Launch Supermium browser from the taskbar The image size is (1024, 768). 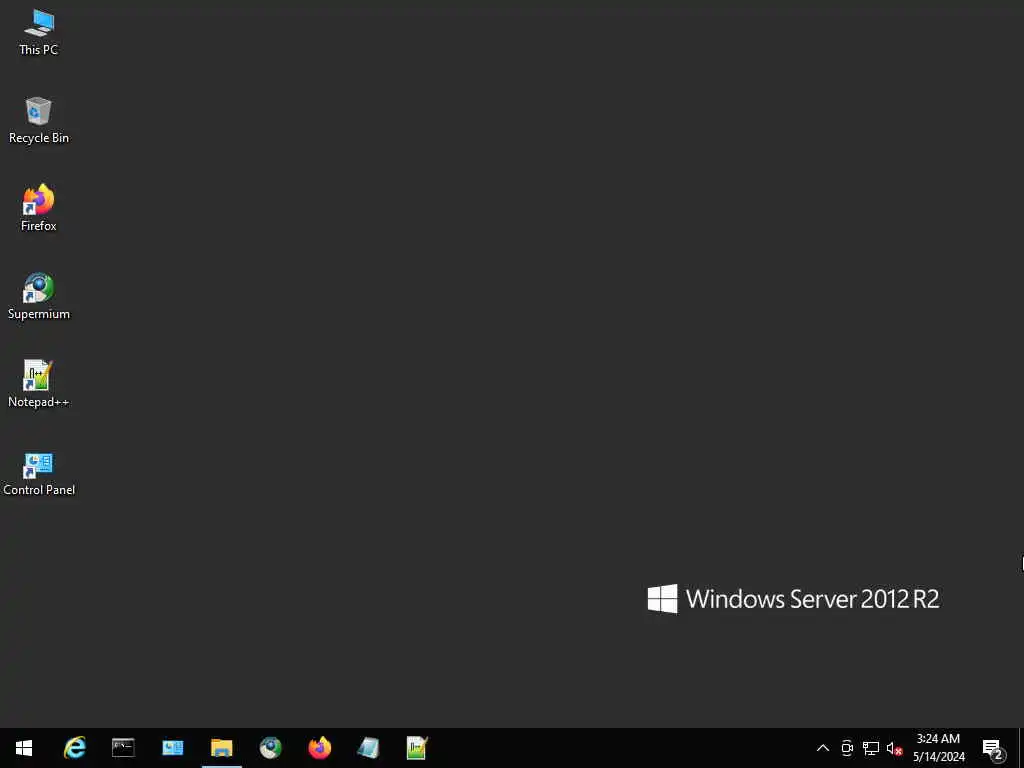270,748
